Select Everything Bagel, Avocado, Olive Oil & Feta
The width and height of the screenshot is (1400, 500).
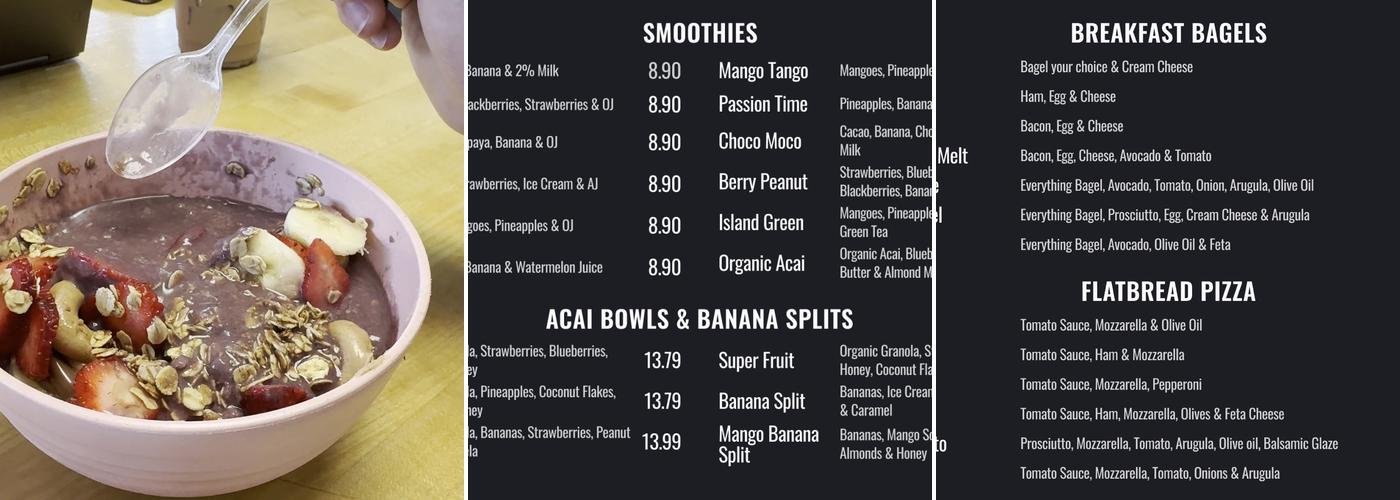pyautogui.click(x=1125, y=245)
